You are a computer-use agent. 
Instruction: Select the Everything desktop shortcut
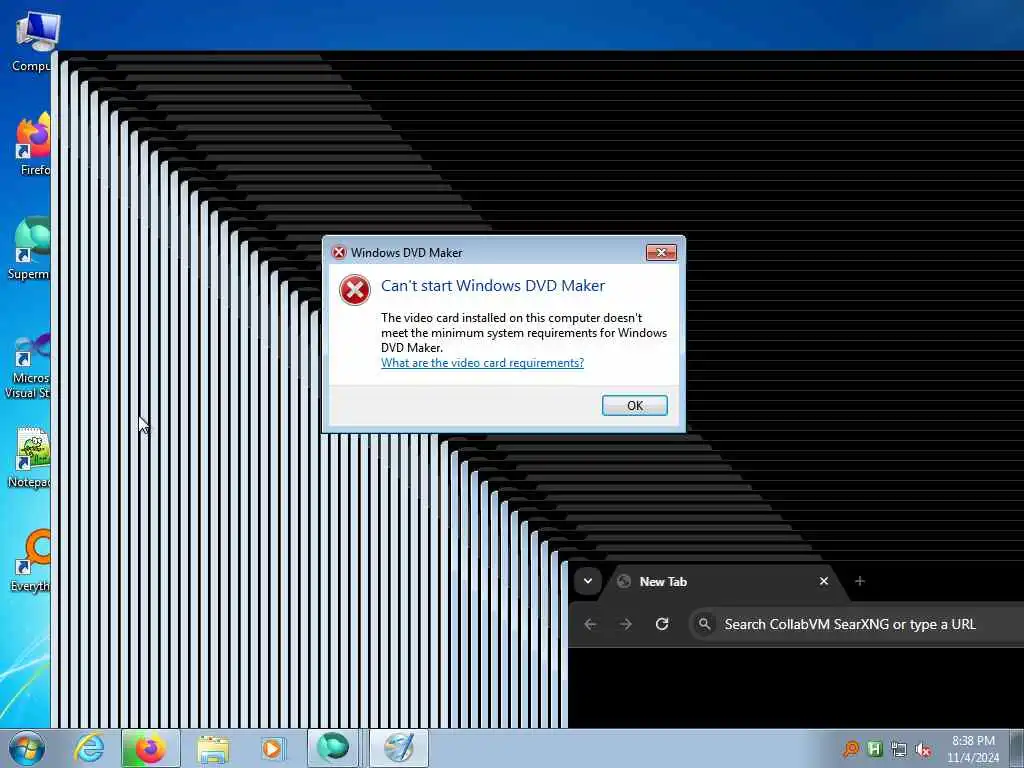30,560
